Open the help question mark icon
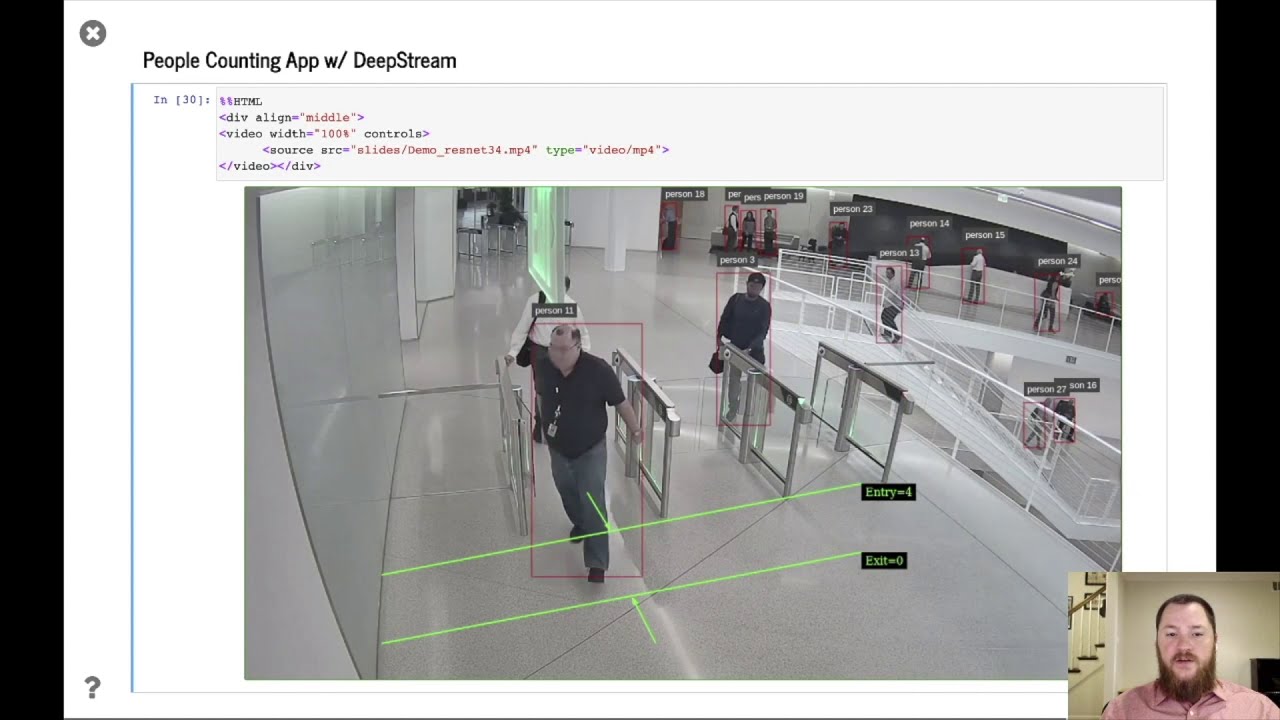The height and width of the screenshot is (720, 1280). click(92, 687)
